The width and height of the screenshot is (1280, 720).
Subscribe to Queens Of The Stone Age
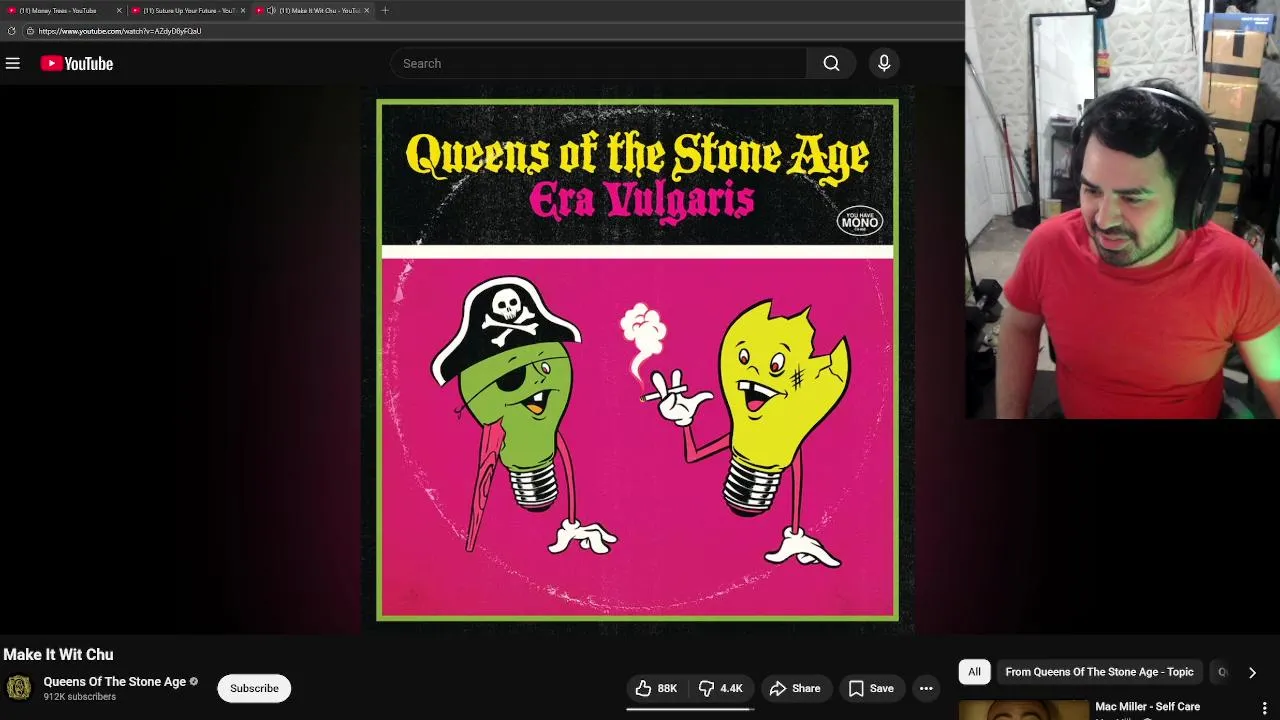(x=254, y=688)
